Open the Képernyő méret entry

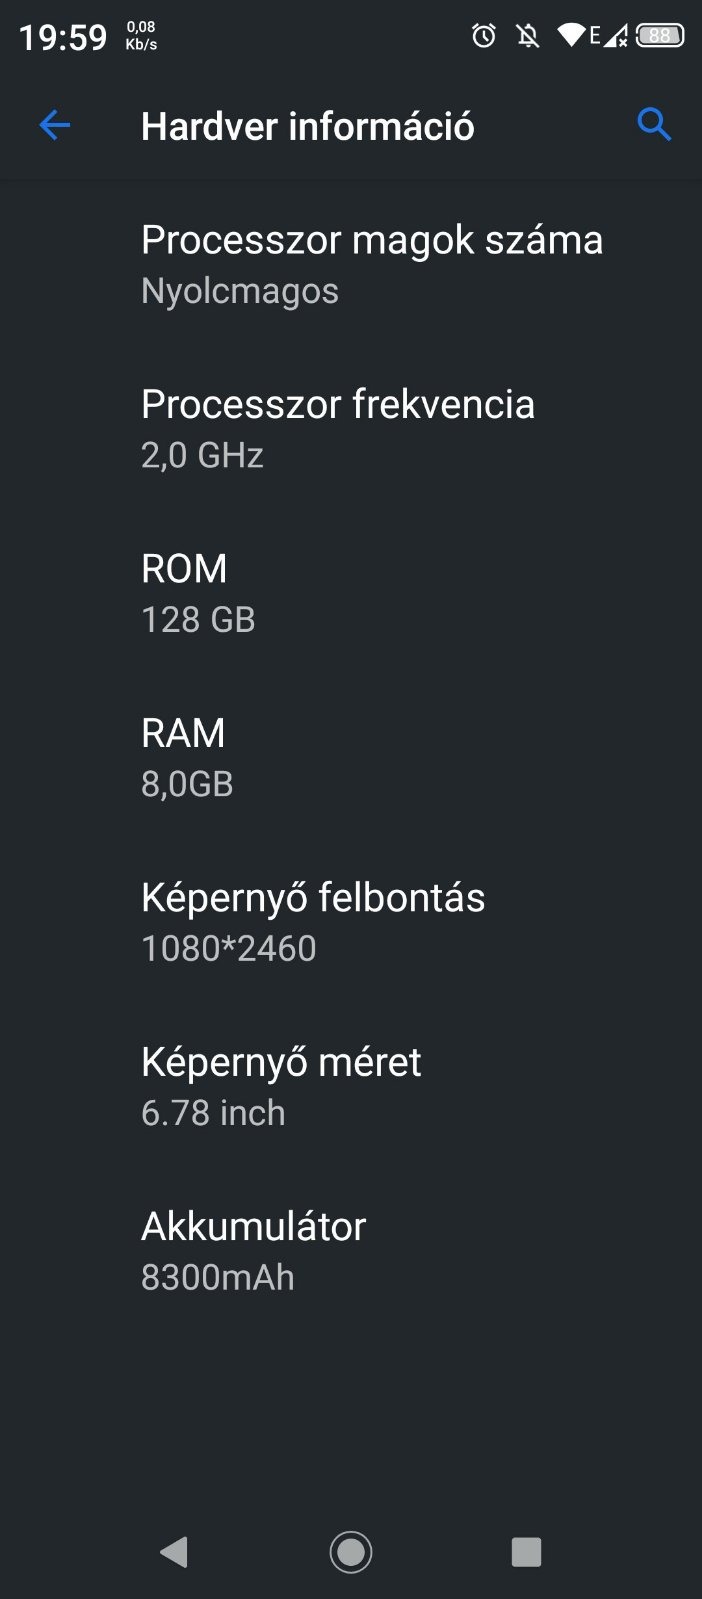pos(280,1085)
